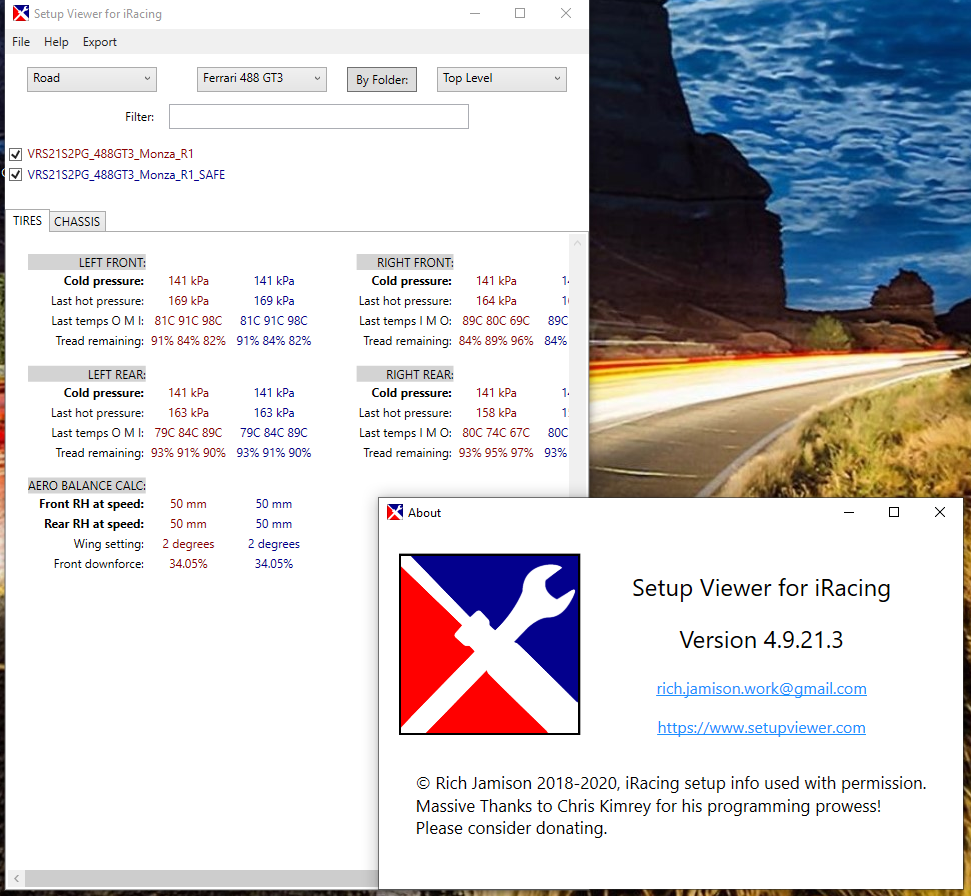Click the RIGHT FRONT section header

(405, 263)
